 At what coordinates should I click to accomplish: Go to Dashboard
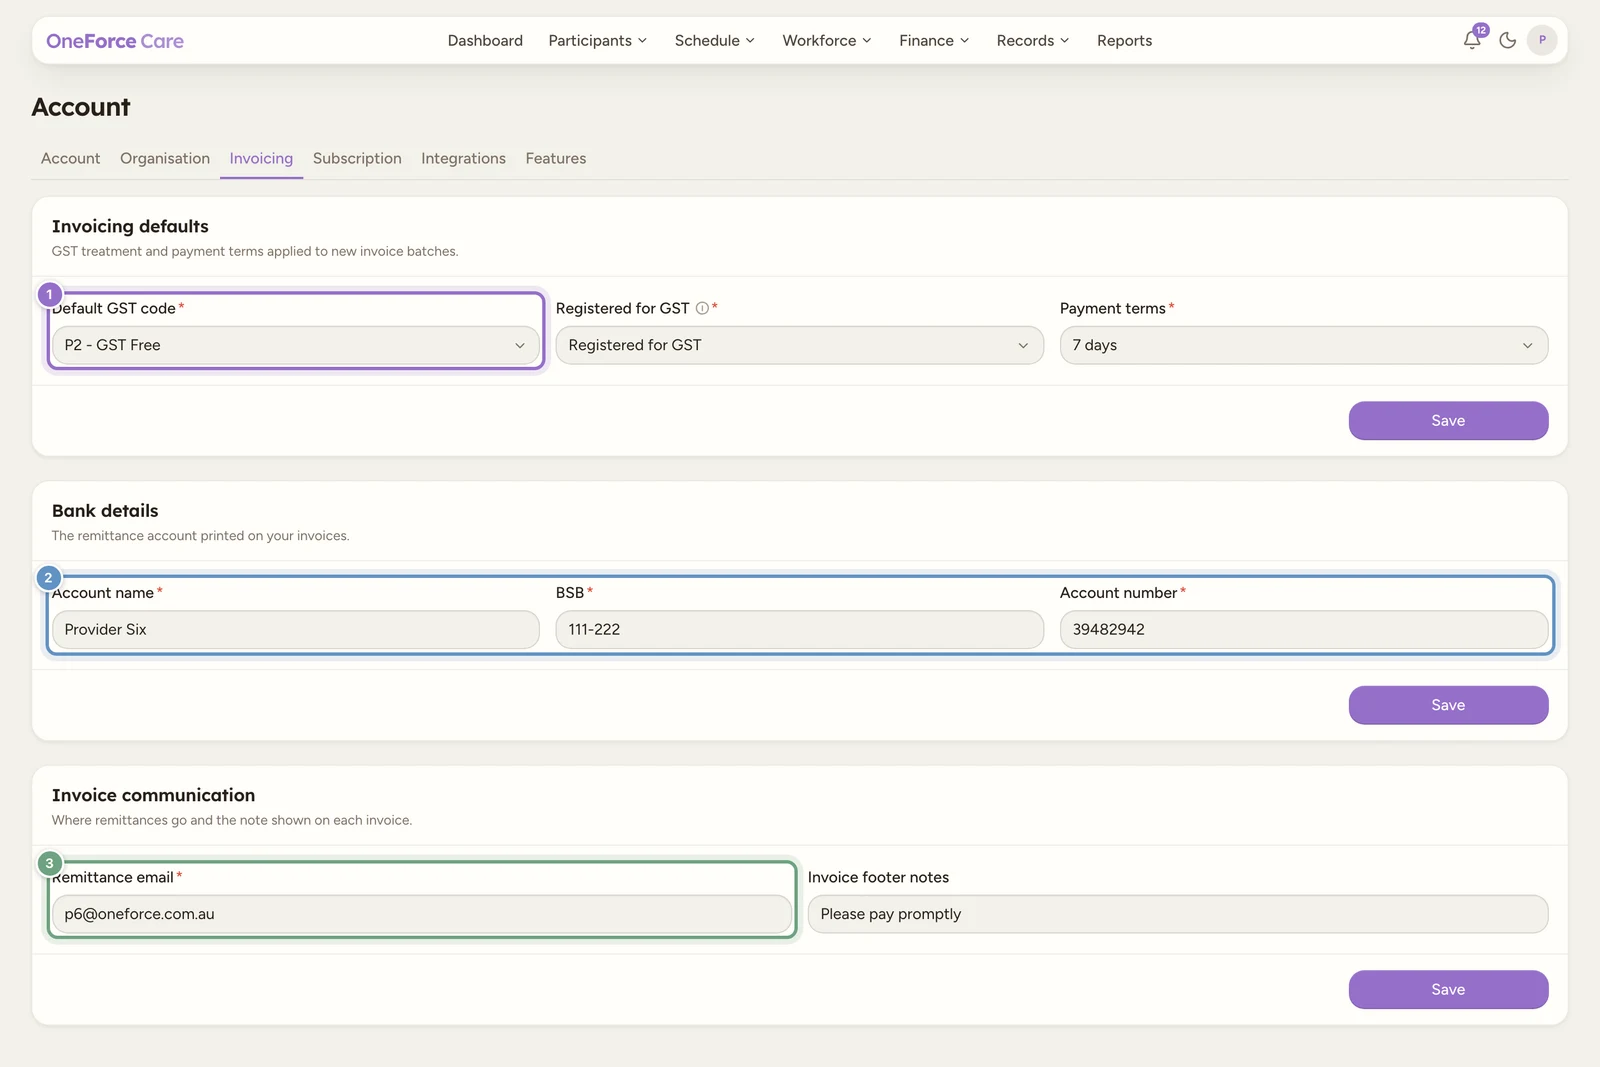click(x=485, y=41)
